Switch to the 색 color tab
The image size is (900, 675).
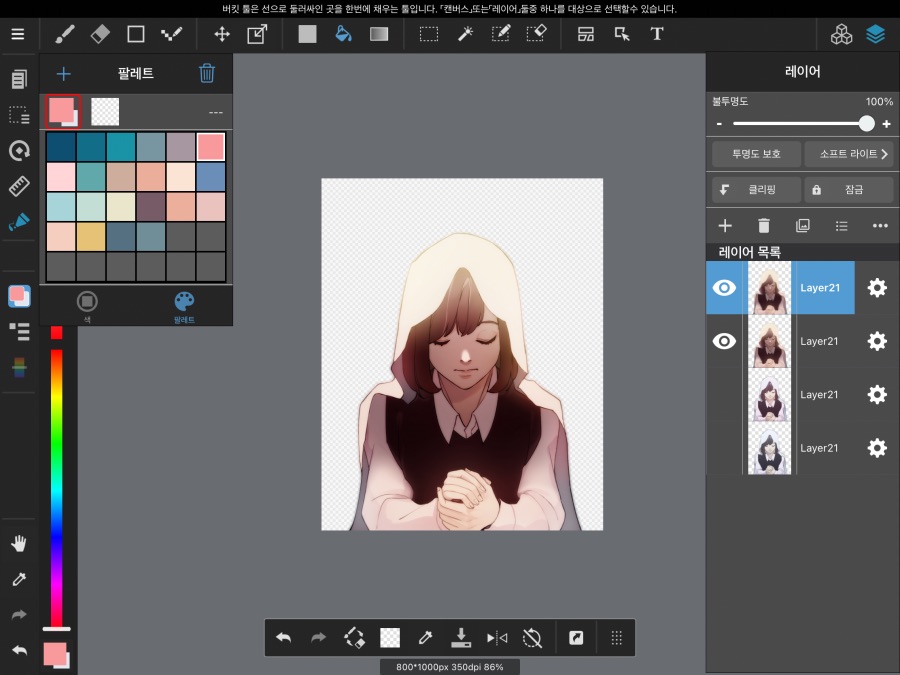pyautogui.click(x=87, y=305)
